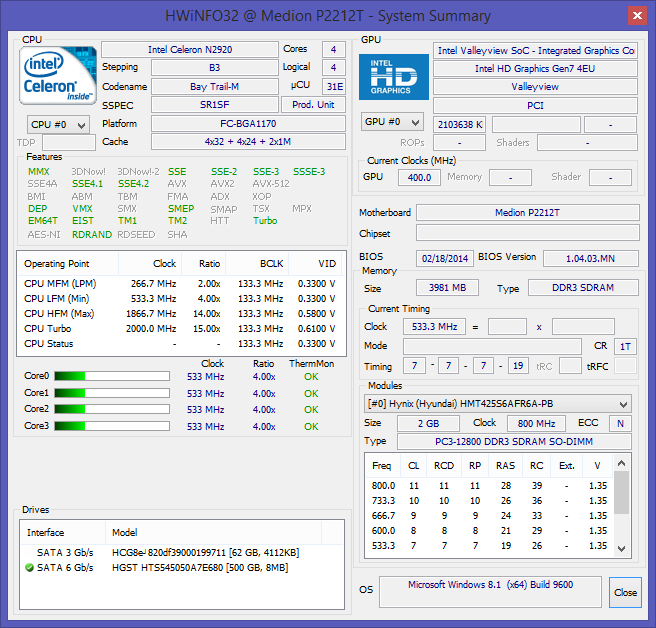
Task: Click the empty Chipset field
Action: [x=528, y=233]
